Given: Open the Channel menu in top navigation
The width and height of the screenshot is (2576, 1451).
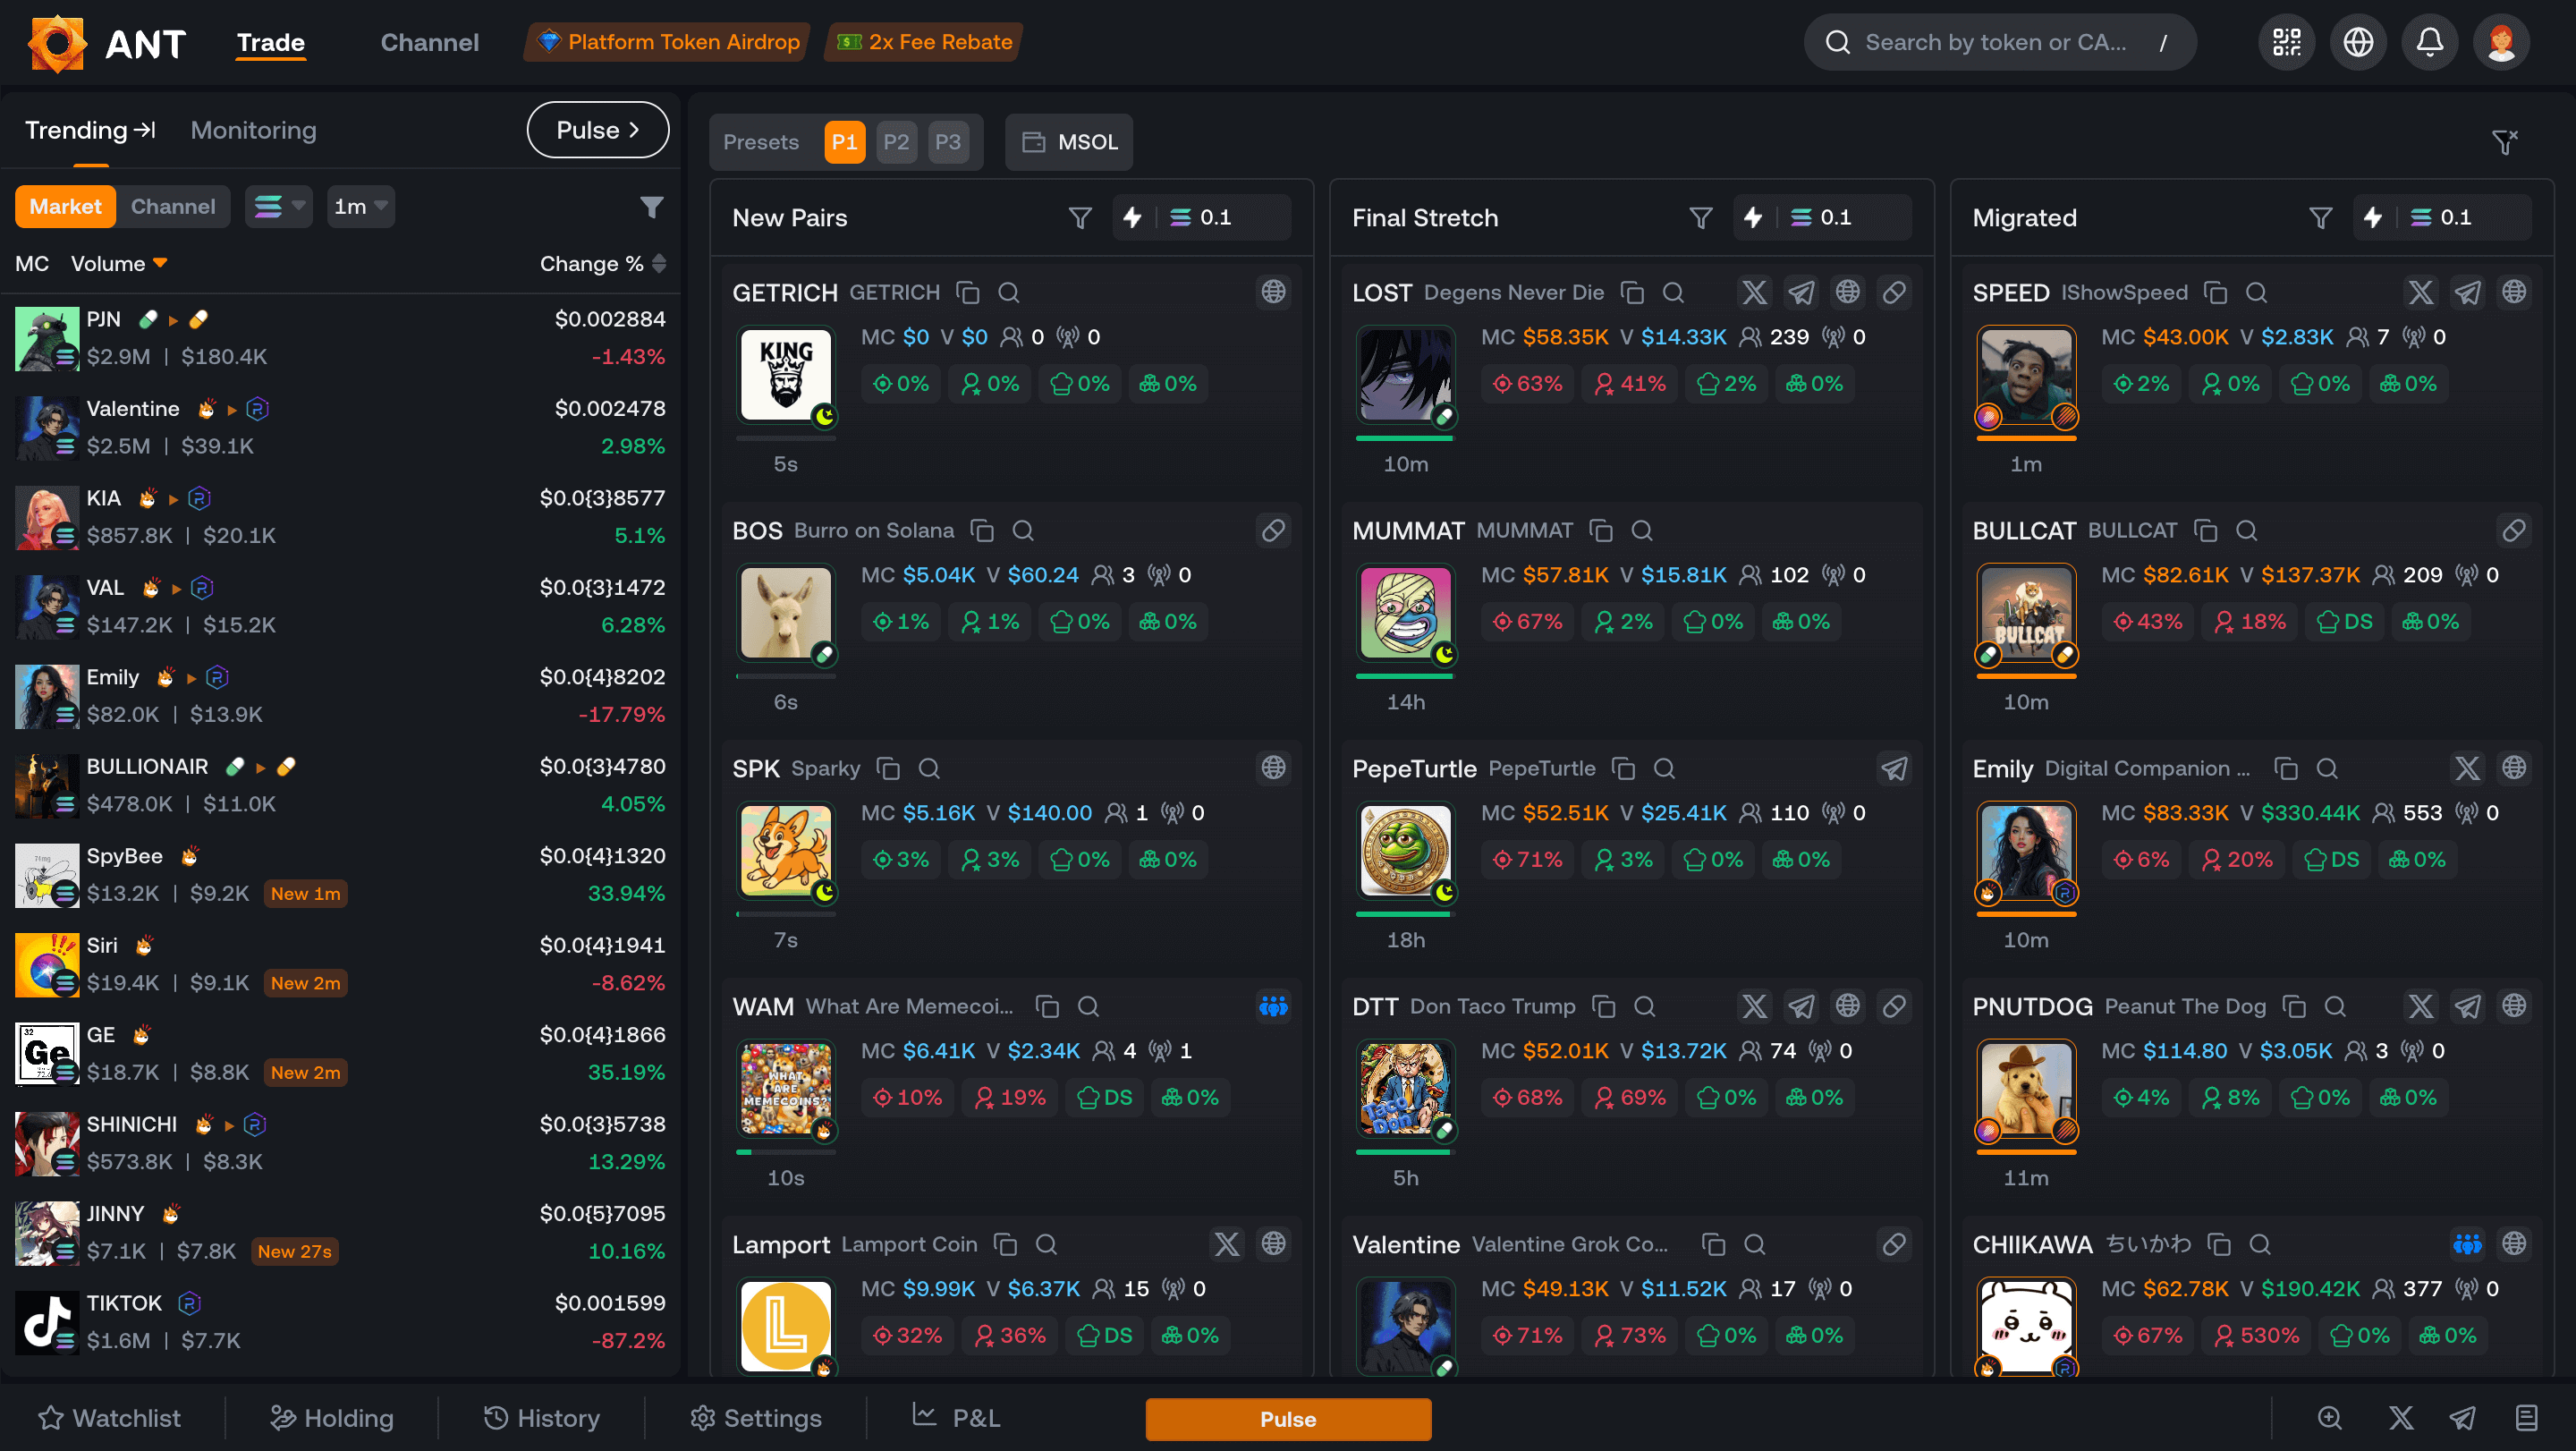Looking at the screenshot, I should click(x=429, y=42).
